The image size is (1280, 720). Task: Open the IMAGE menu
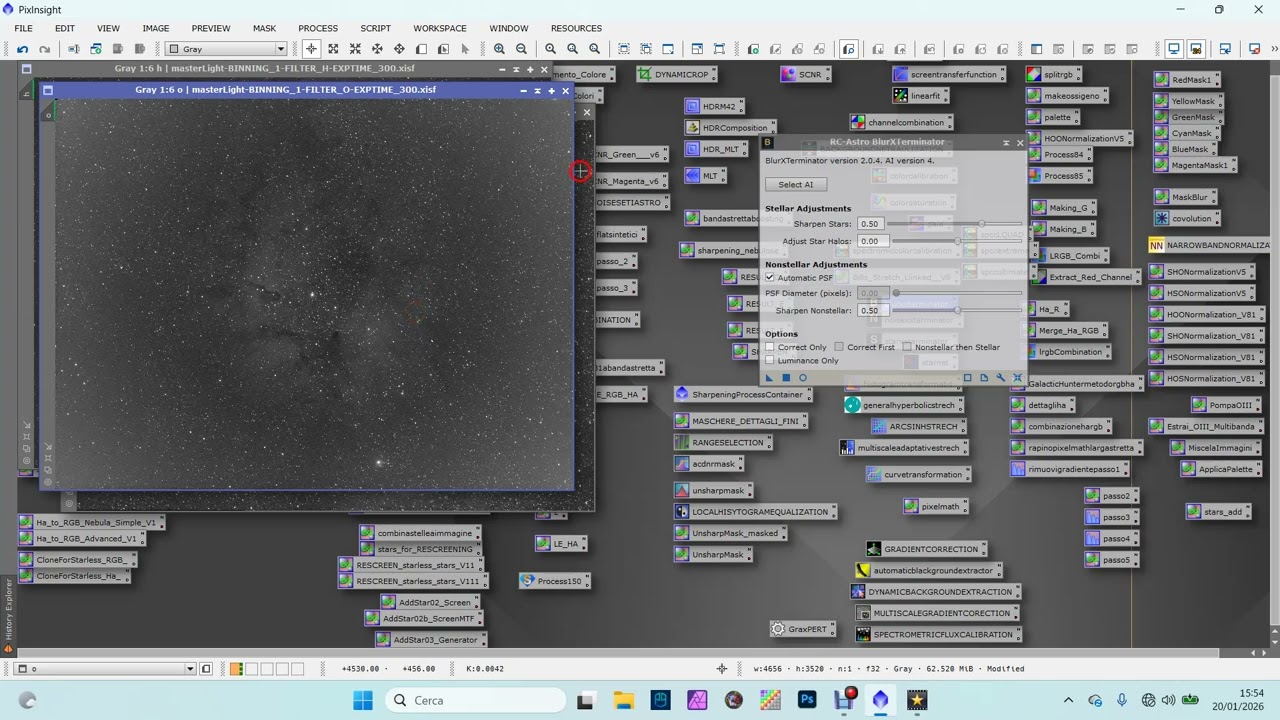point(156,28)
